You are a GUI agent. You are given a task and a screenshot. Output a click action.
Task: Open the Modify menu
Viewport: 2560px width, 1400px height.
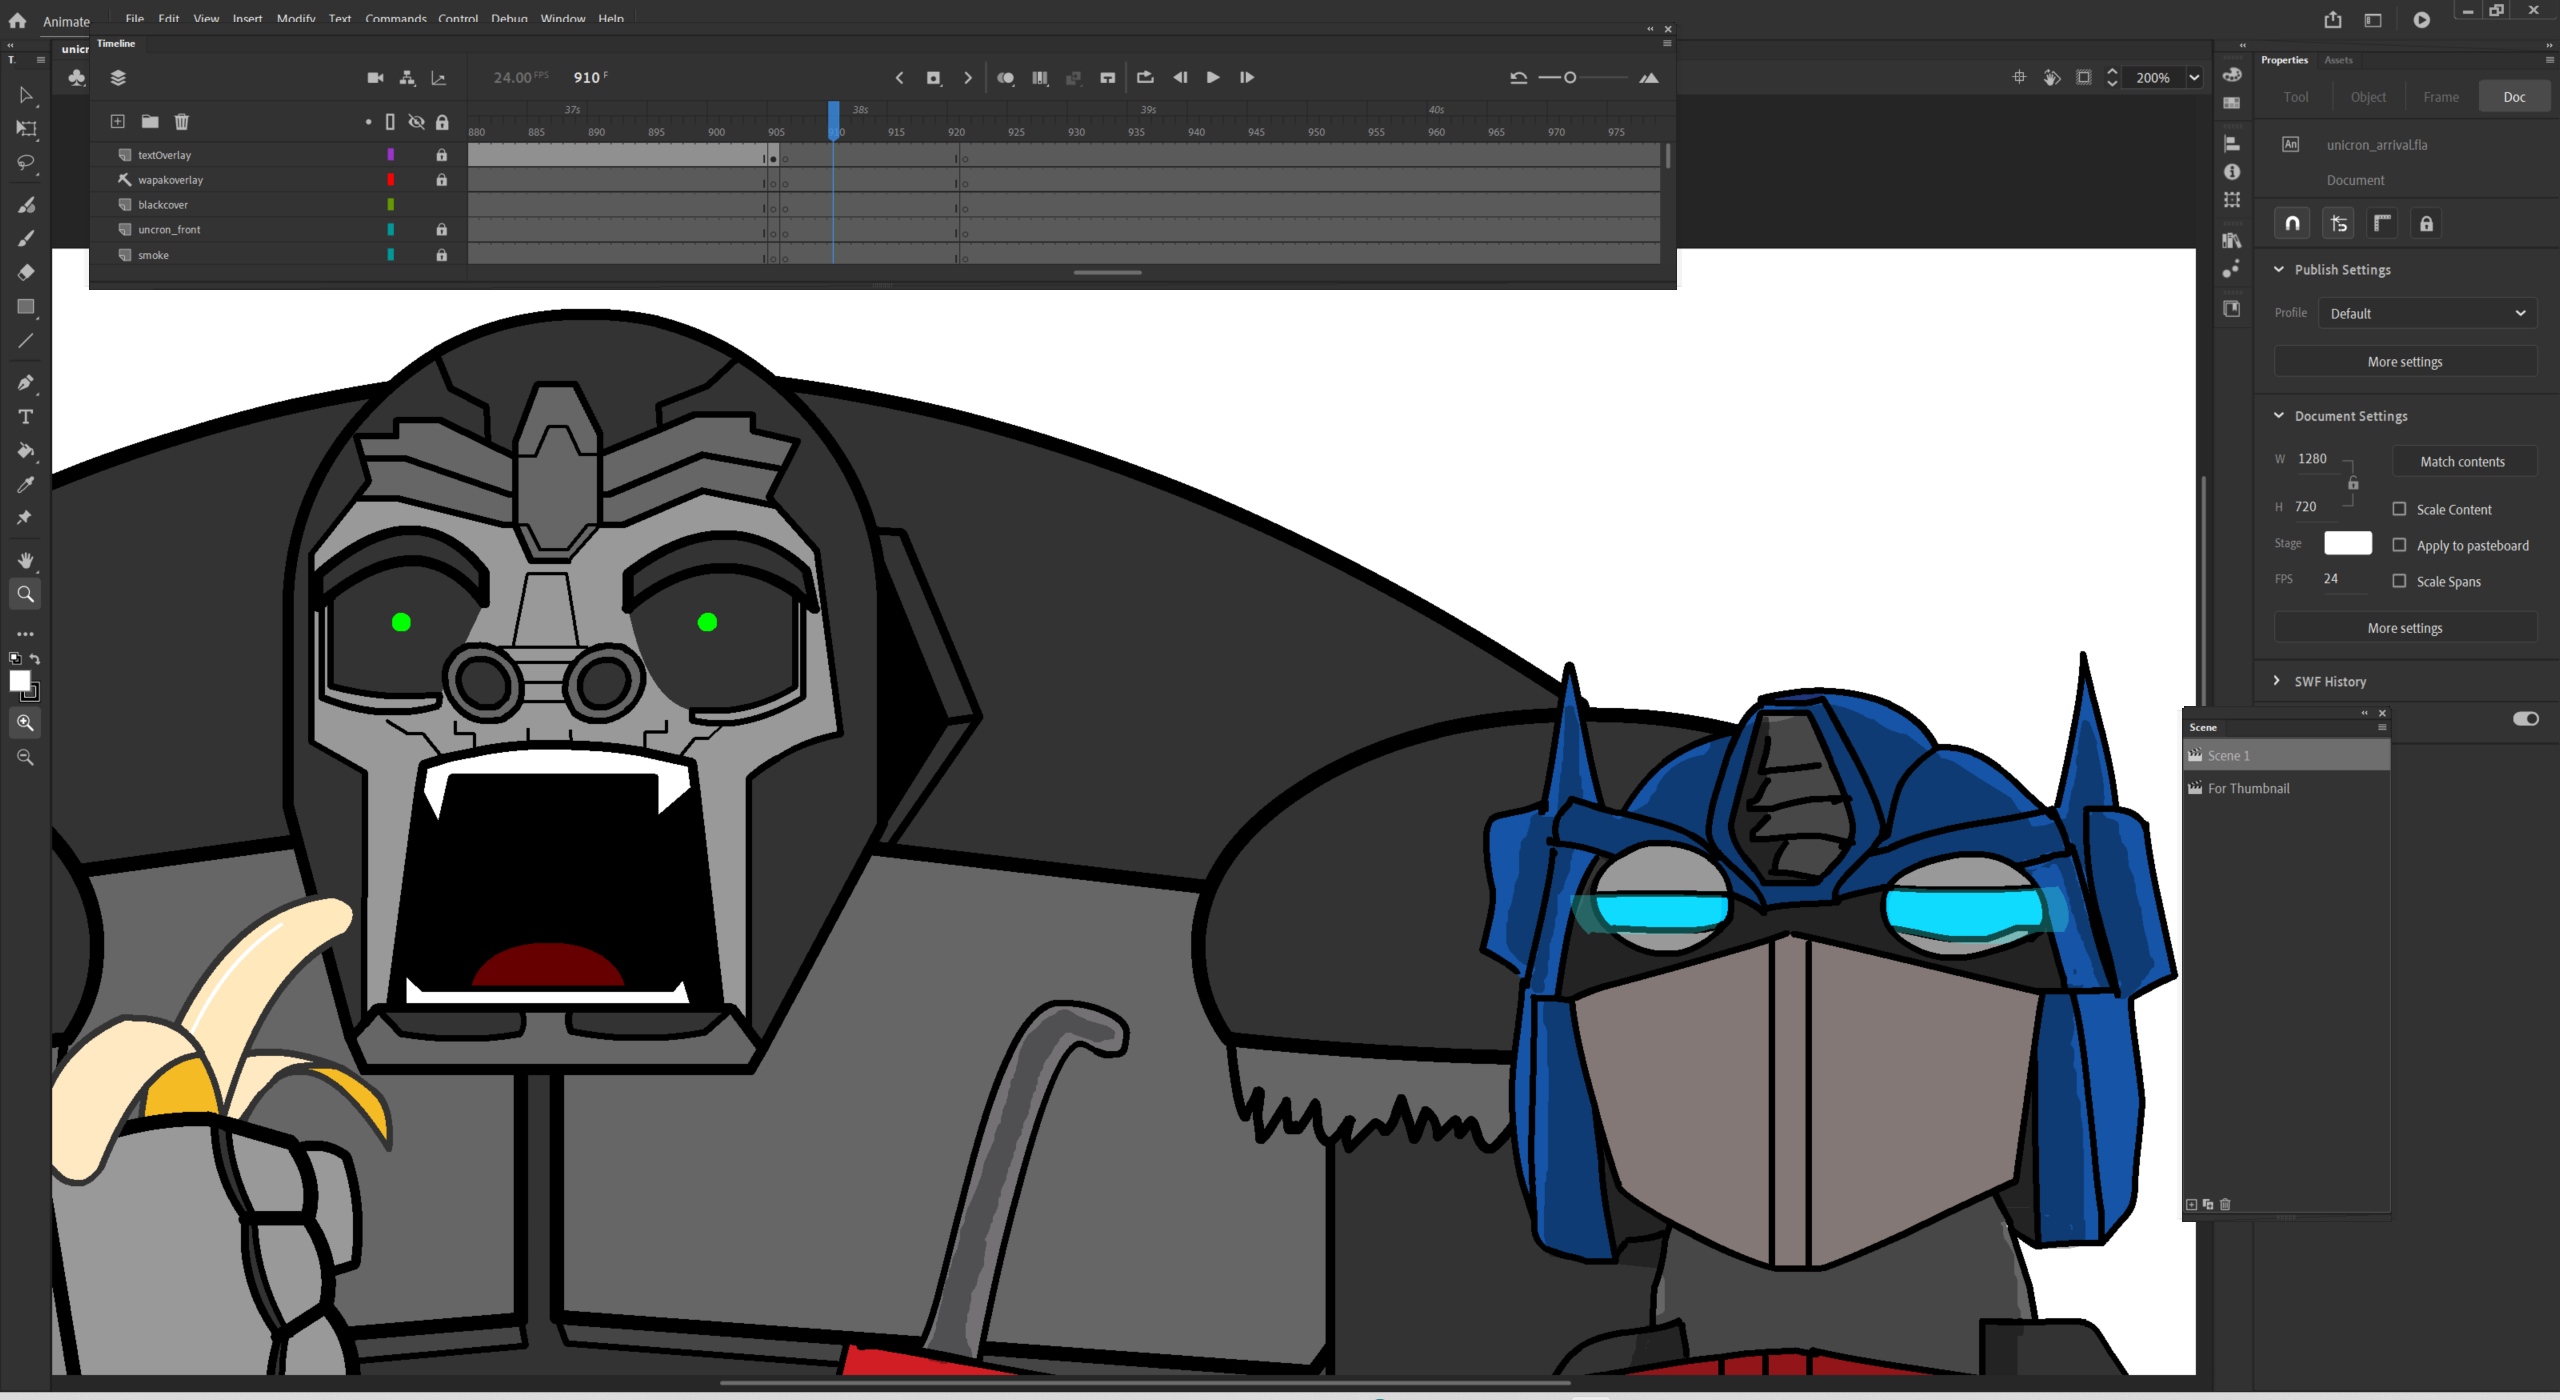(x=296, y=19)
